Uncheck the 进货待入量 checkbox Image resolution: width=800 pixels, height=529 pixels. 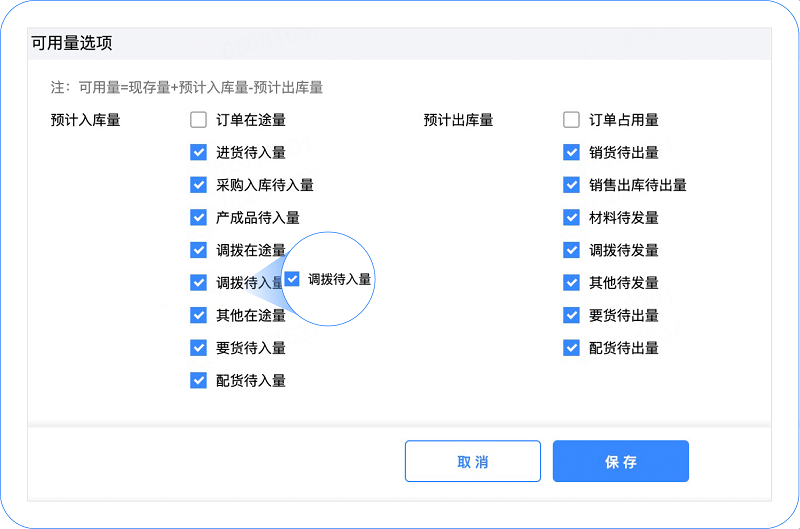pyautogui.click(x=198, y=153)
